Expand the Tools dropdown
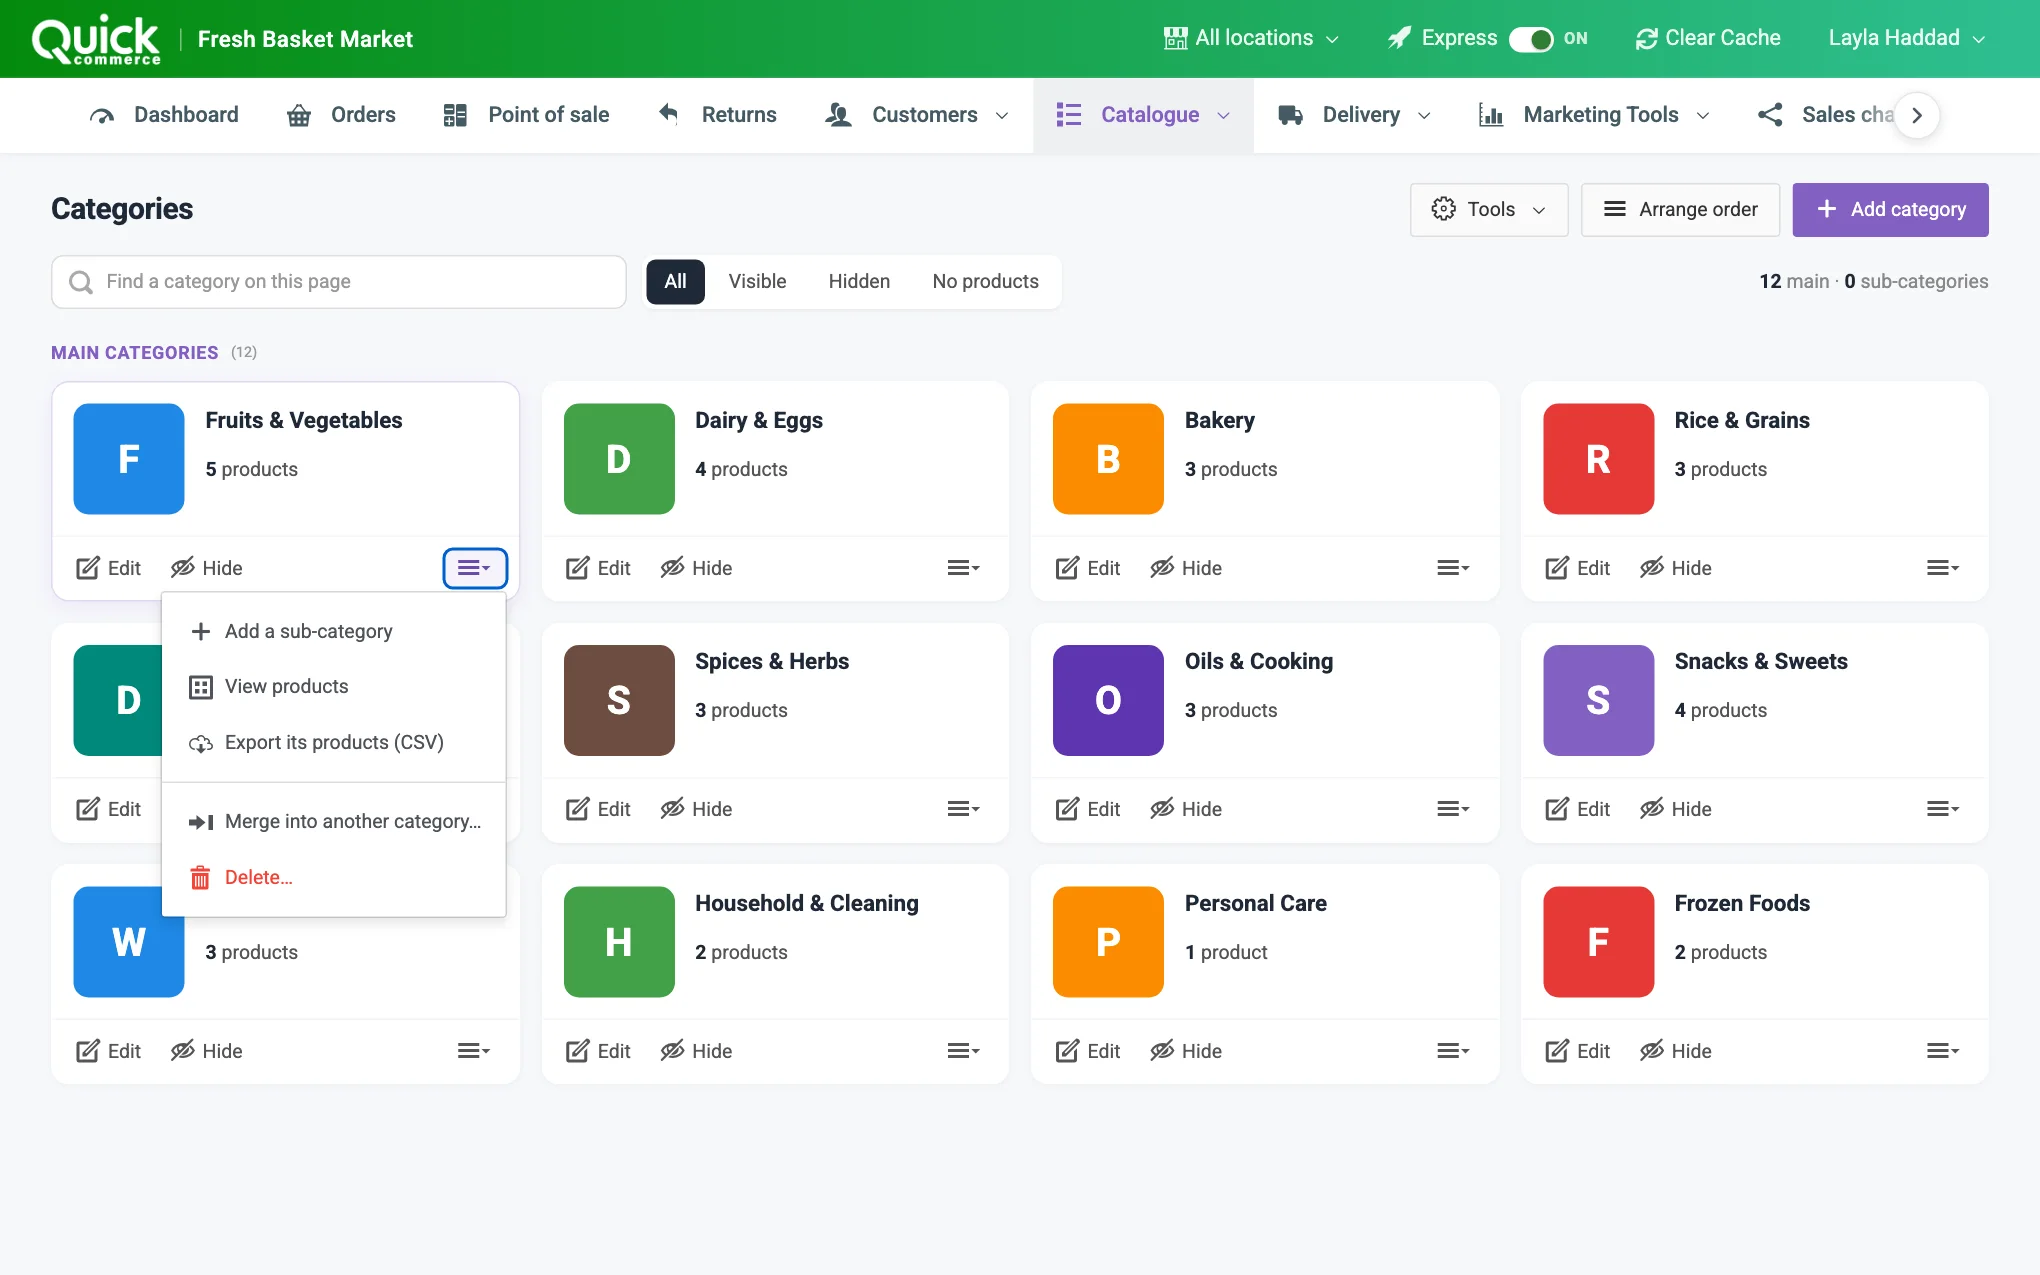The width and height of the screenshot is (2040, 1275). pyautogui.click(x=1489, y=209)
